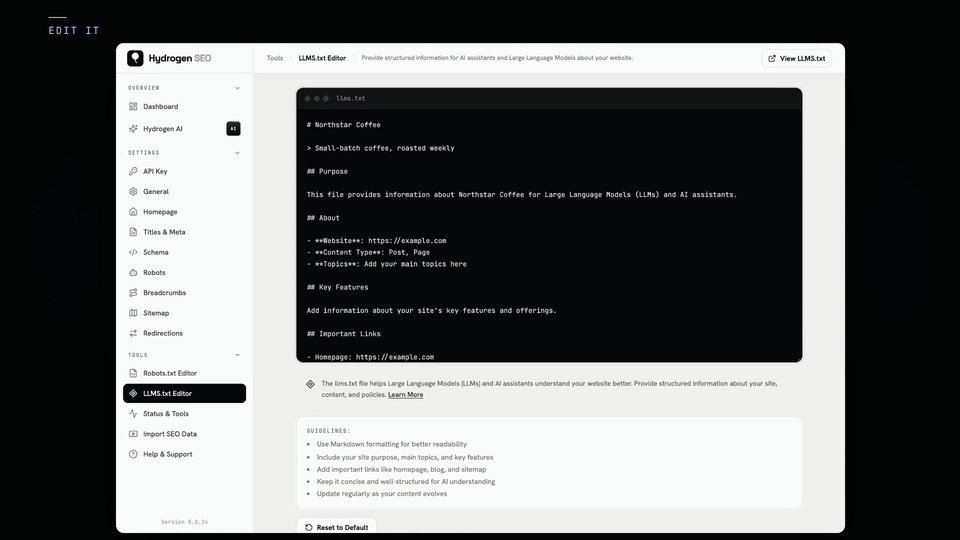Click the Hydrogen SEO logo icon
The width and height of the screenshot is (960, 540).
click(x=135, y=58)
